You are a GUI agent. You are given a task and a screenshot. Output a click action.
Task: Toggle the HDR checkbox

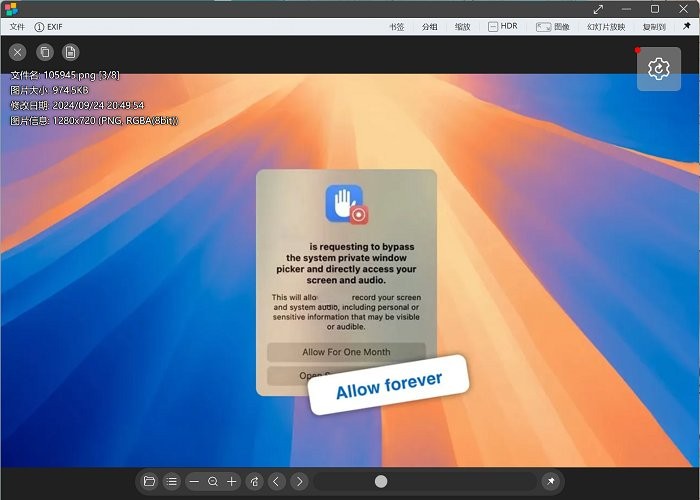[503, 27]
